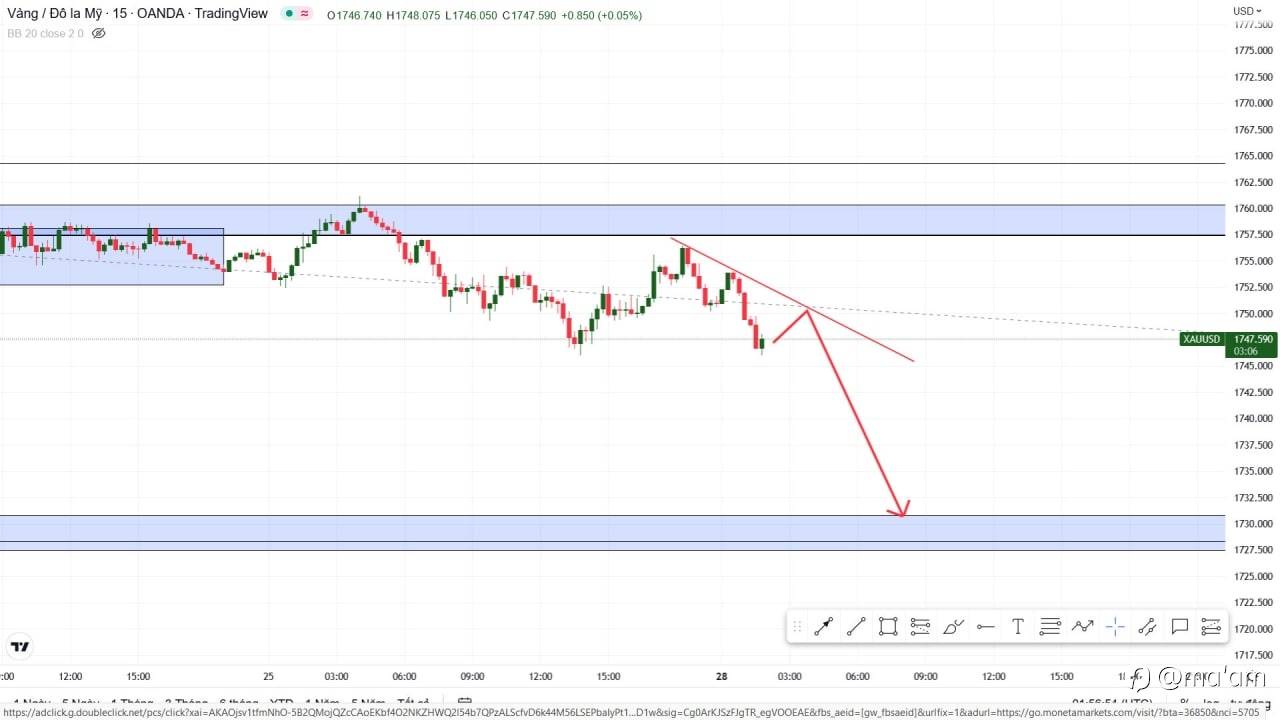Click the pink approximate data indicator

304,14
